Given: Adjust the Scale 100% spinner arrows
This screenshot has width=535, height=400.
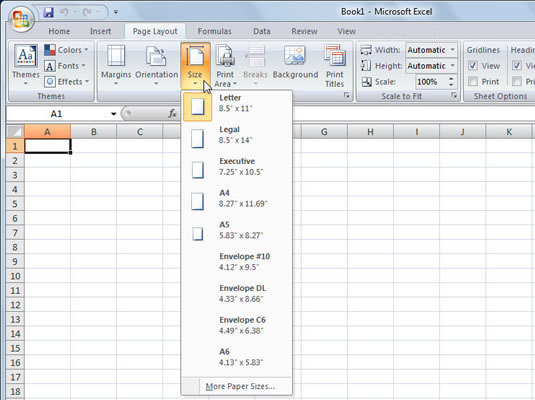Looking at the screenshot, I should coord(451,82).
